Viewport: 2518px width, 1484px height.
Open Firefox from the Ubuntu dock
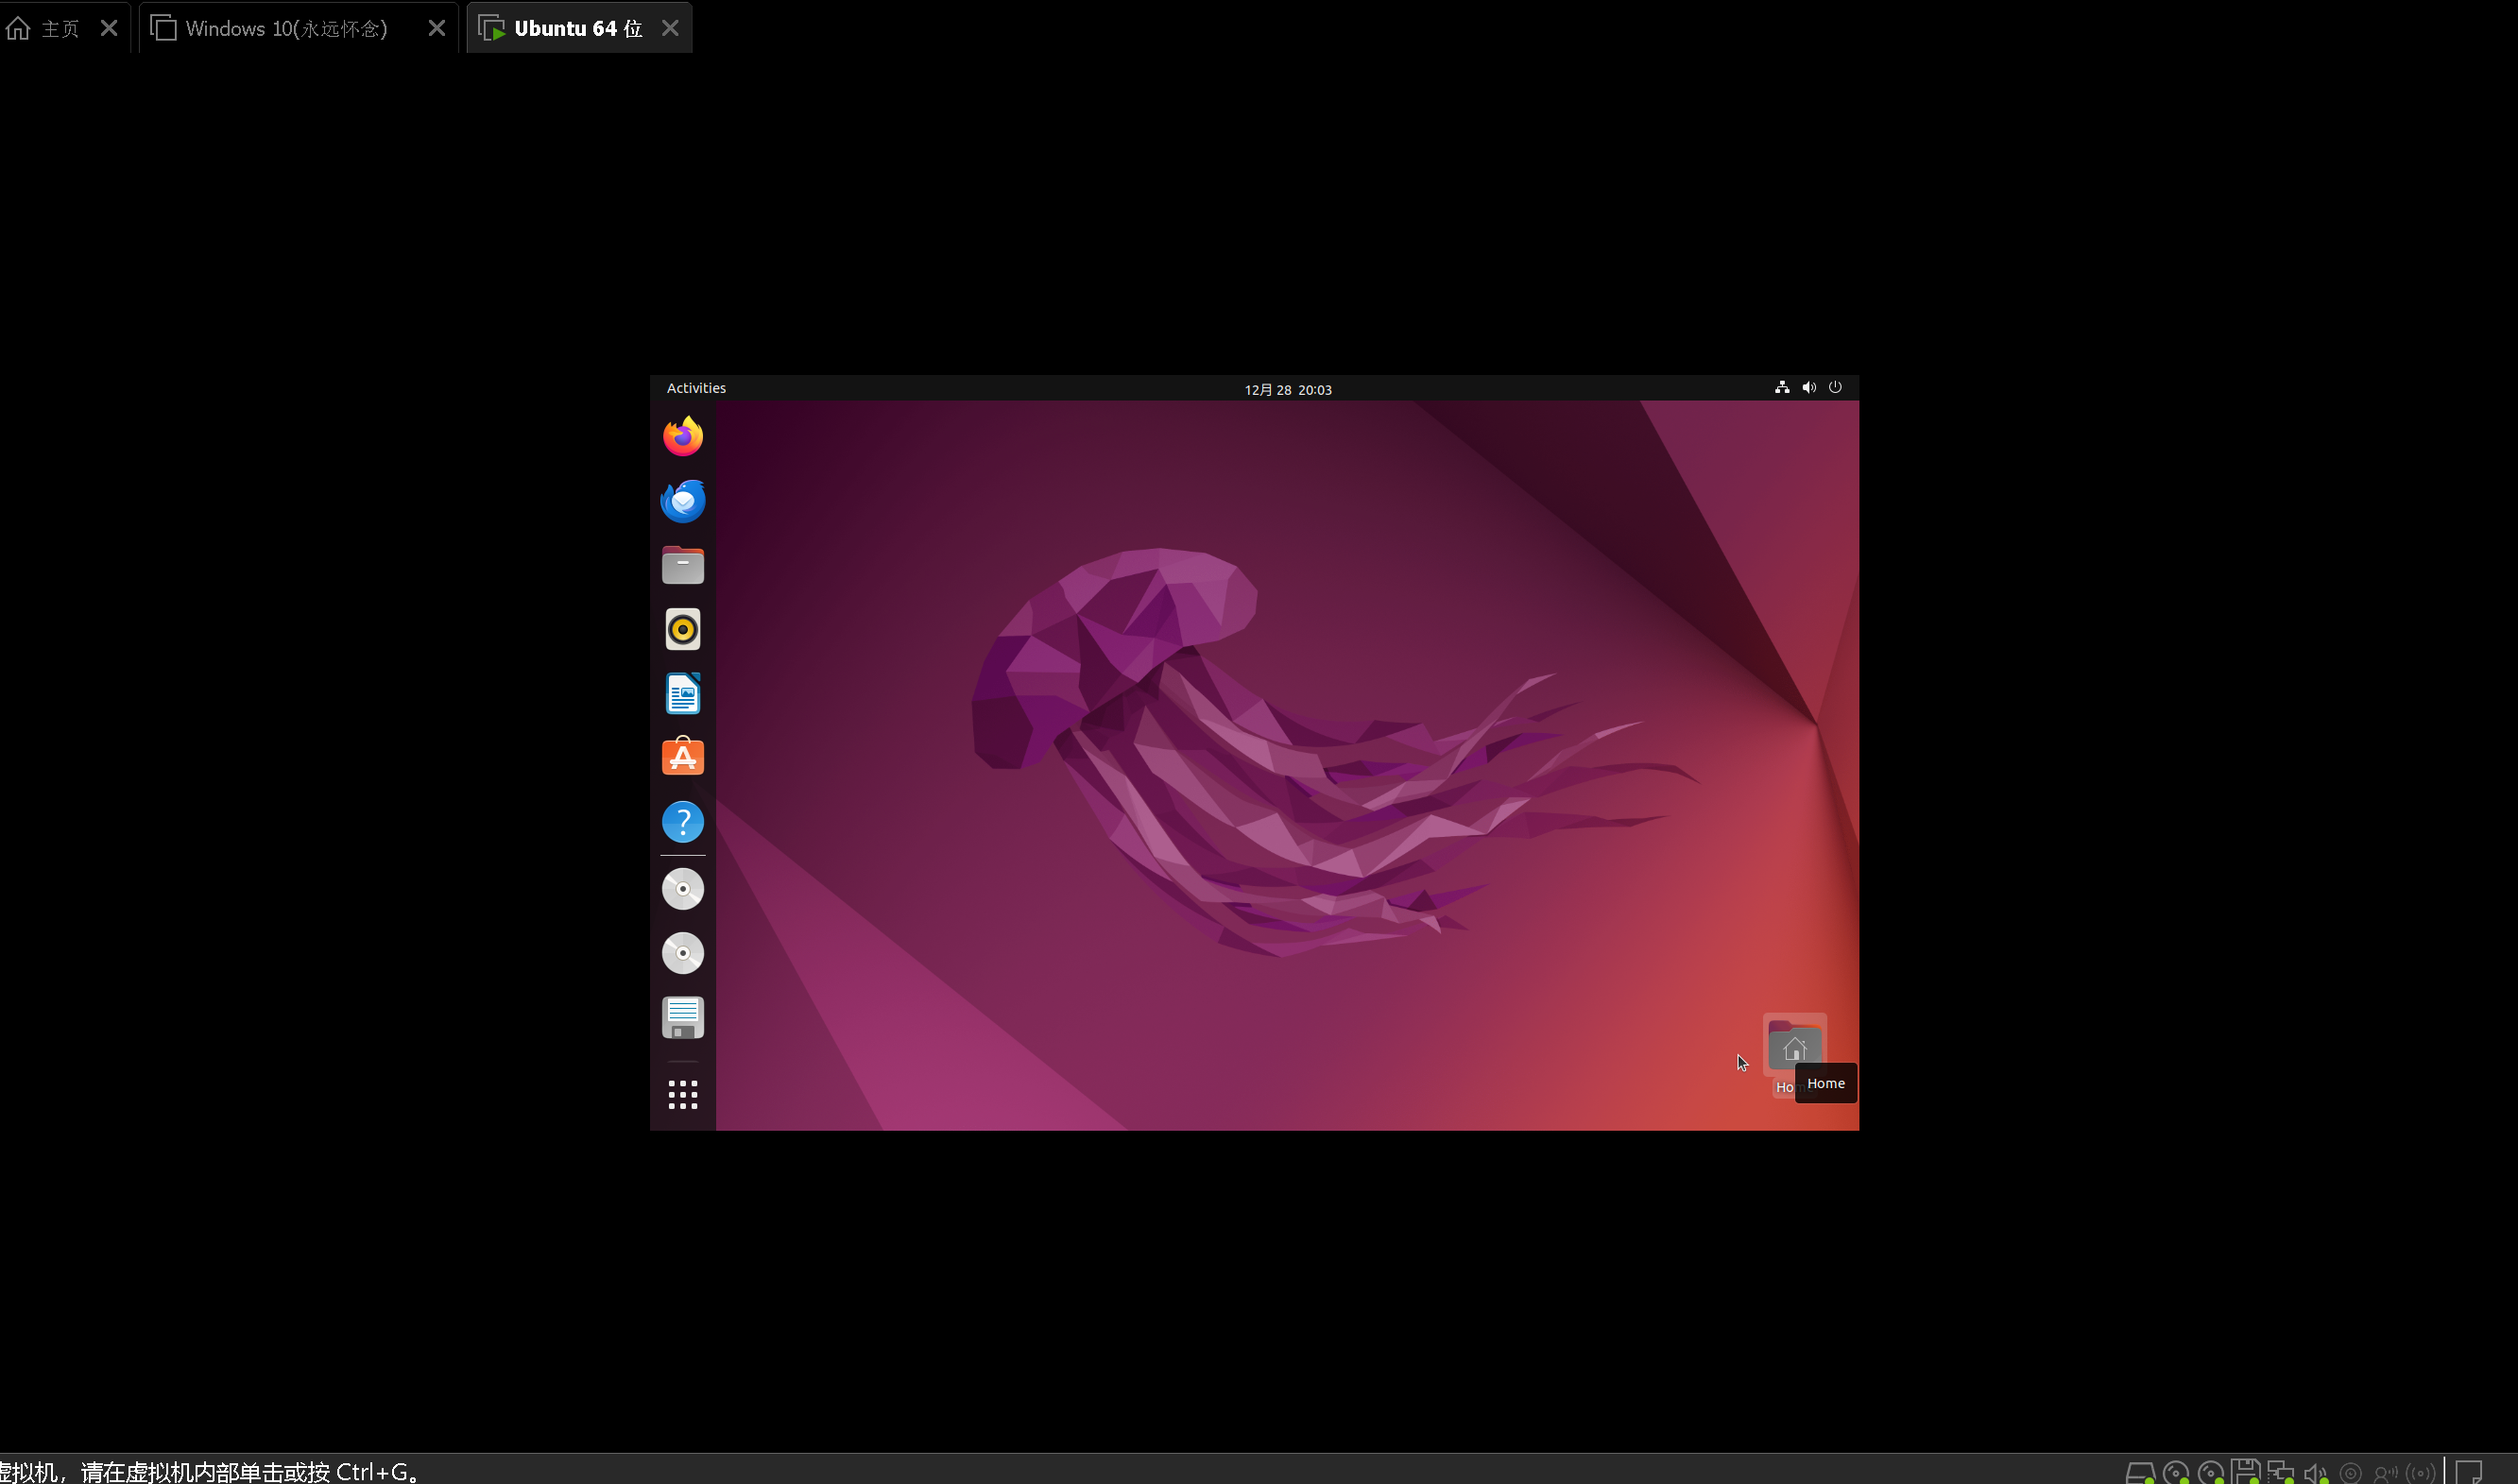[x=683, y=437]
